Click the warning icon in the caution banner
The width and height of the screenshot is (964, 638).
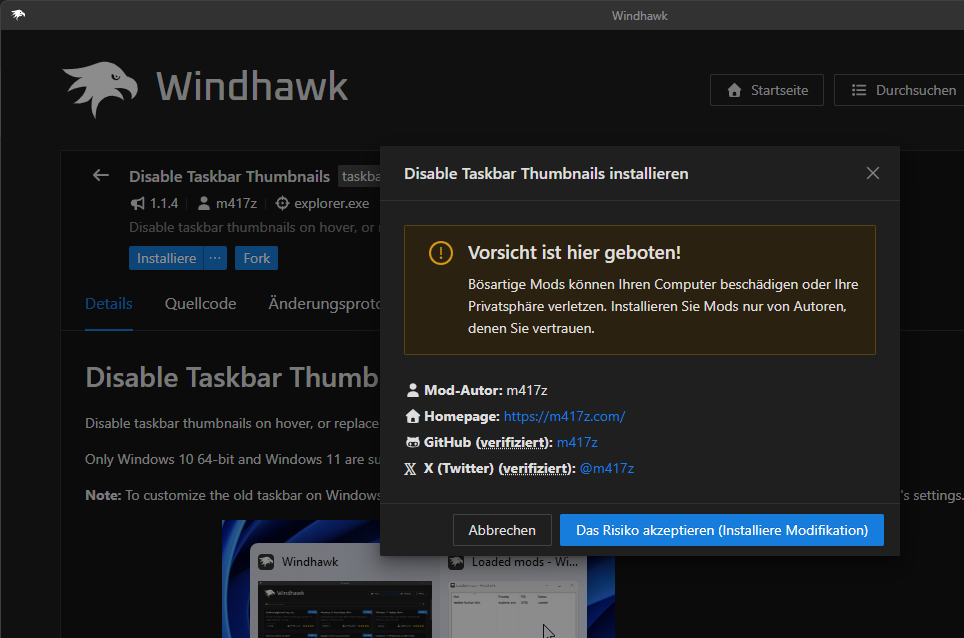pos(440,253)
